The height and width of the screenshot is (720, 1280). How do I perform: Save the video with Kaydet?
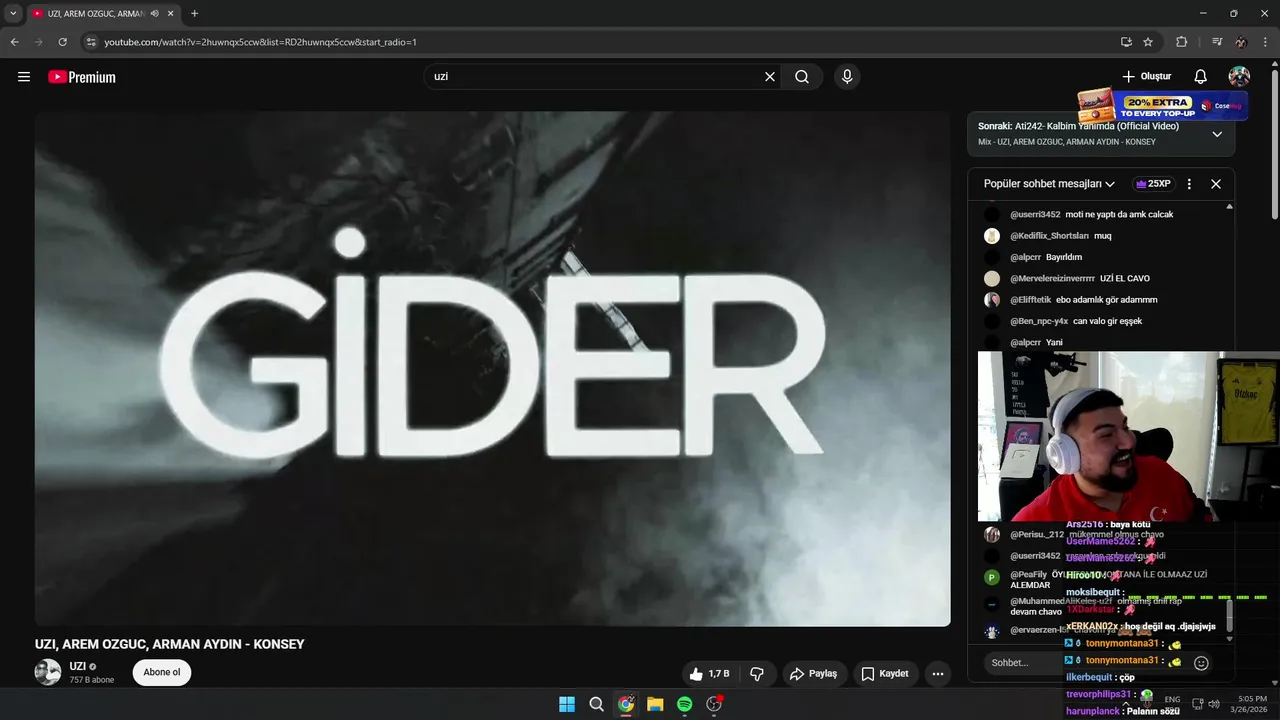click(885, 674)
